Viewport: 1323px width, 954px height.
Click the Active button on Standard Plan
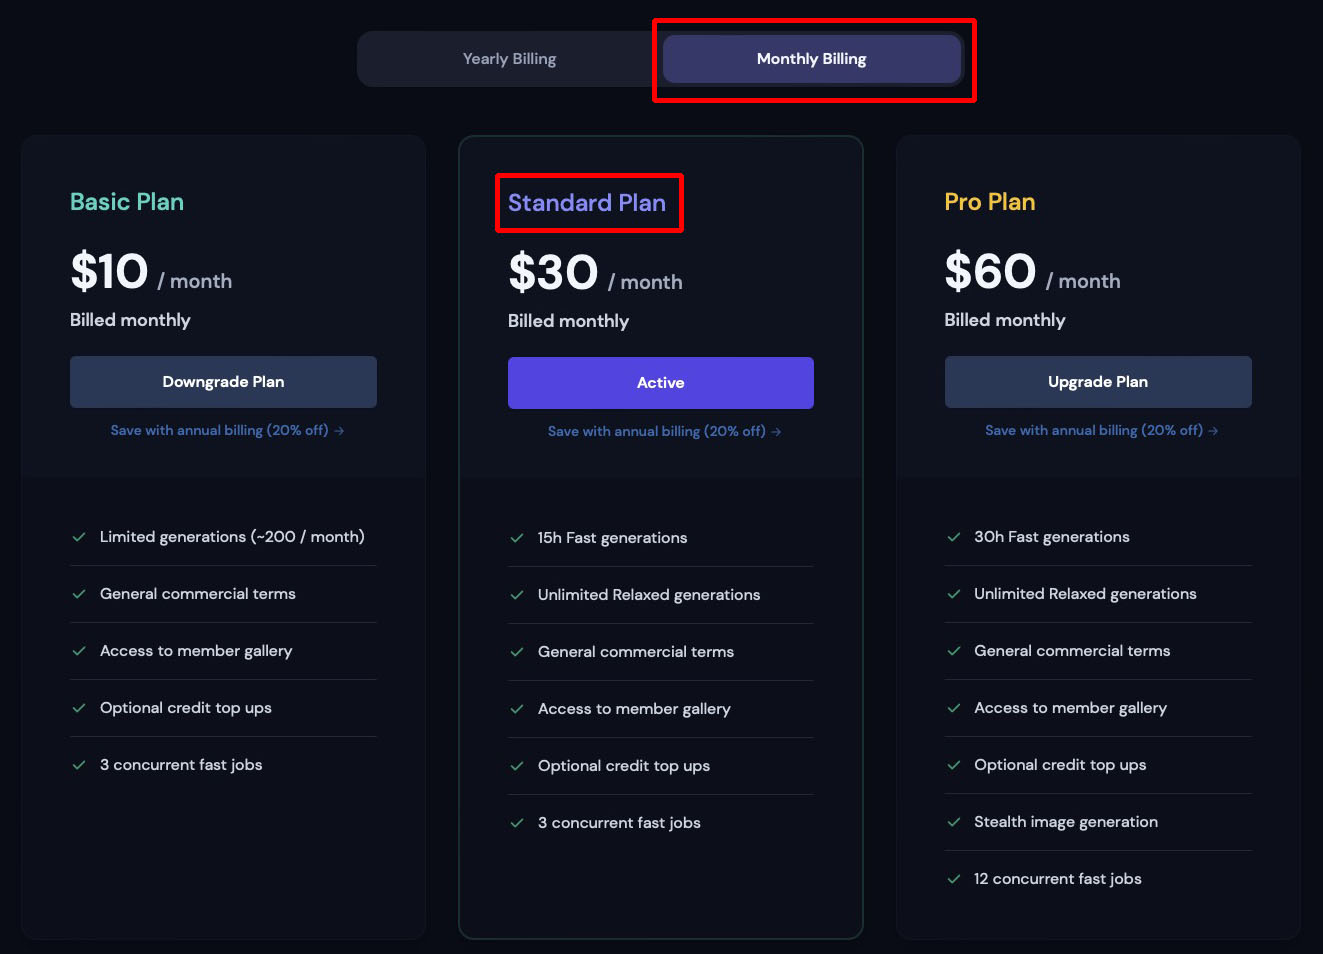pos(660,382)
